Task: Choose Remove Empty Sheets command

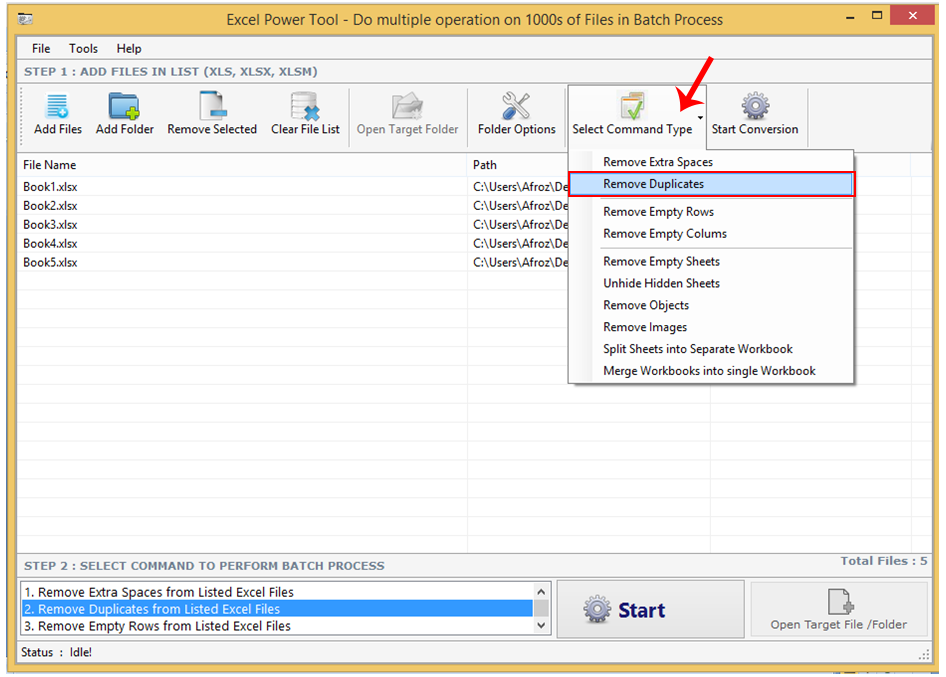Action: tap(711, 261)
